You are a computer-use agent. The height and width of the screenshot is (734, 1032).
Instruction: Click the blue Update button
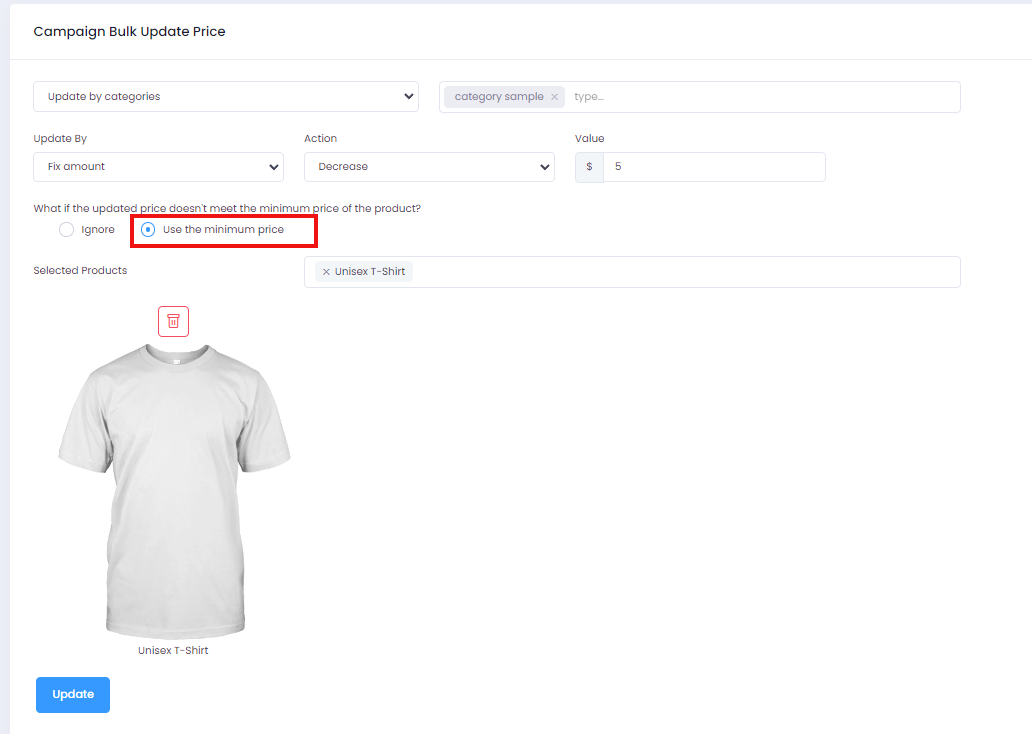(x=73, y=695)
